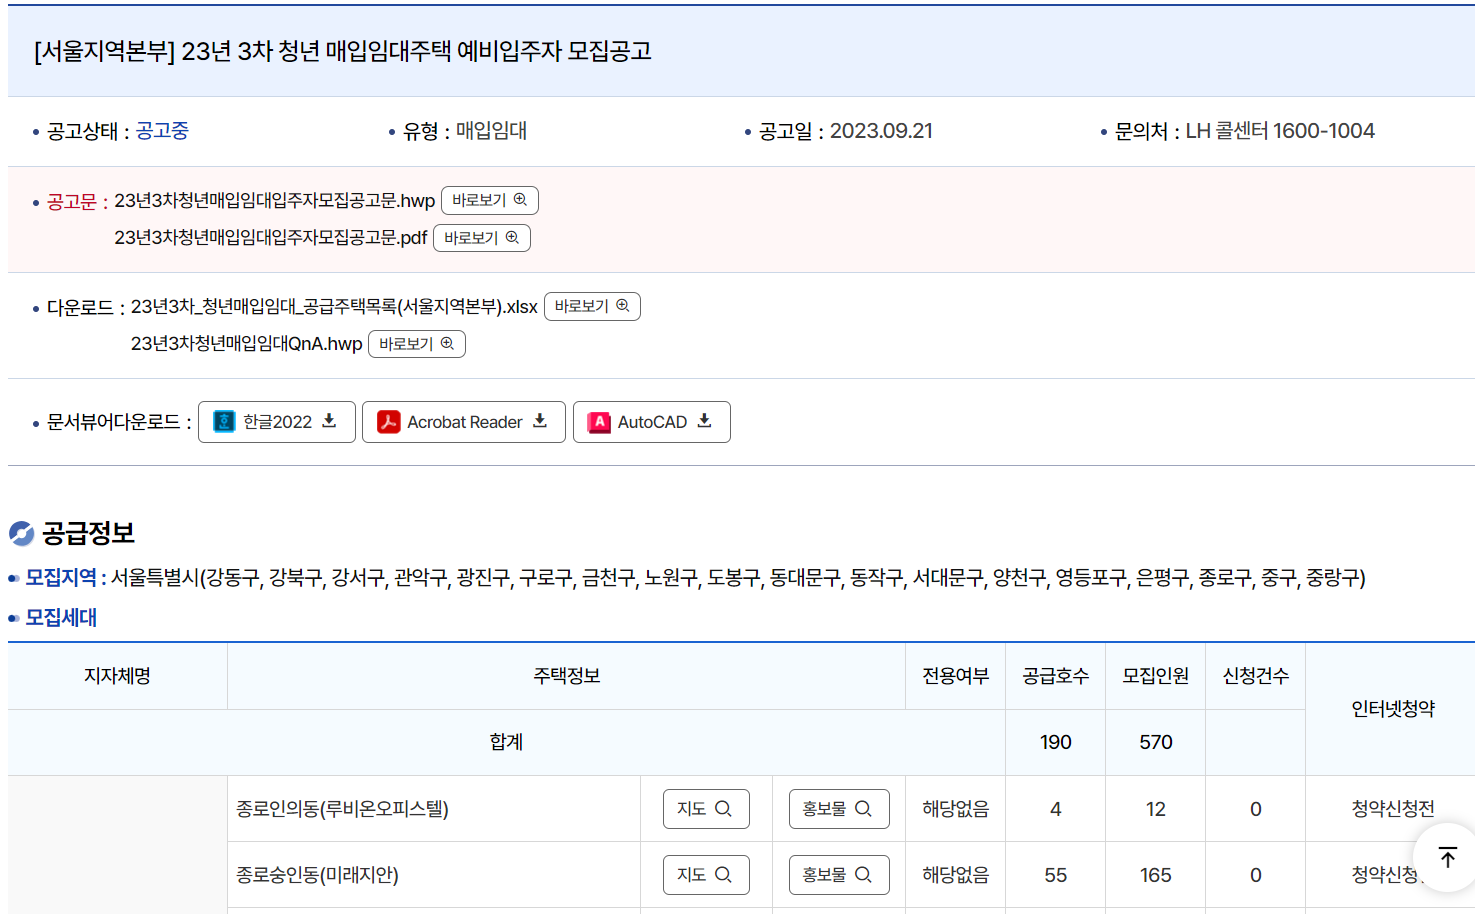Click the magnifier icon beside pdf 바로보기 button
1475x914 pixels.
point(512,238)
